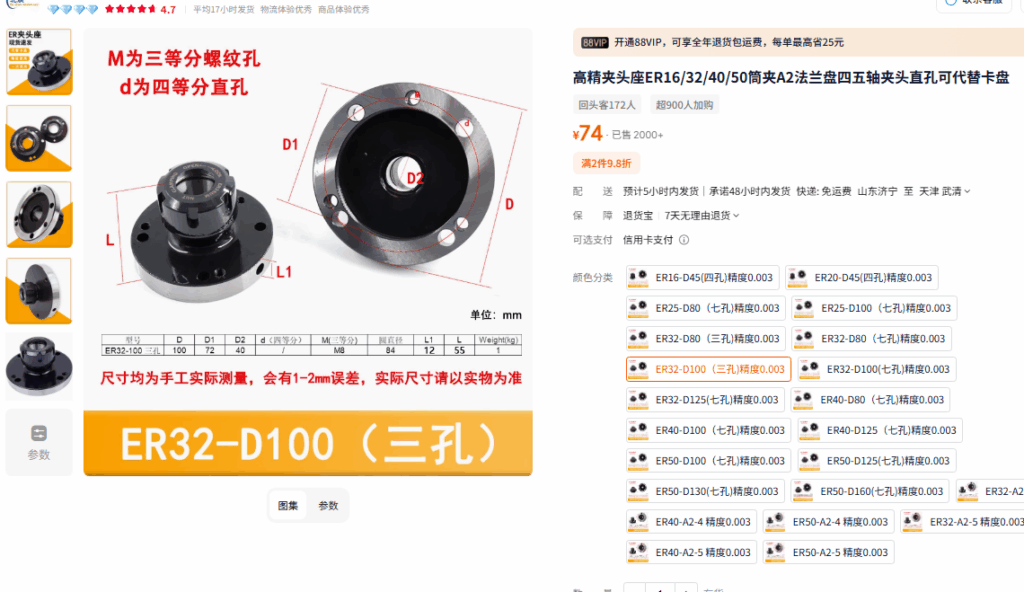Screen dimensions: 1024x592
Task: Click the 满2件9.8折 discount tag
Action: (606, 163)
